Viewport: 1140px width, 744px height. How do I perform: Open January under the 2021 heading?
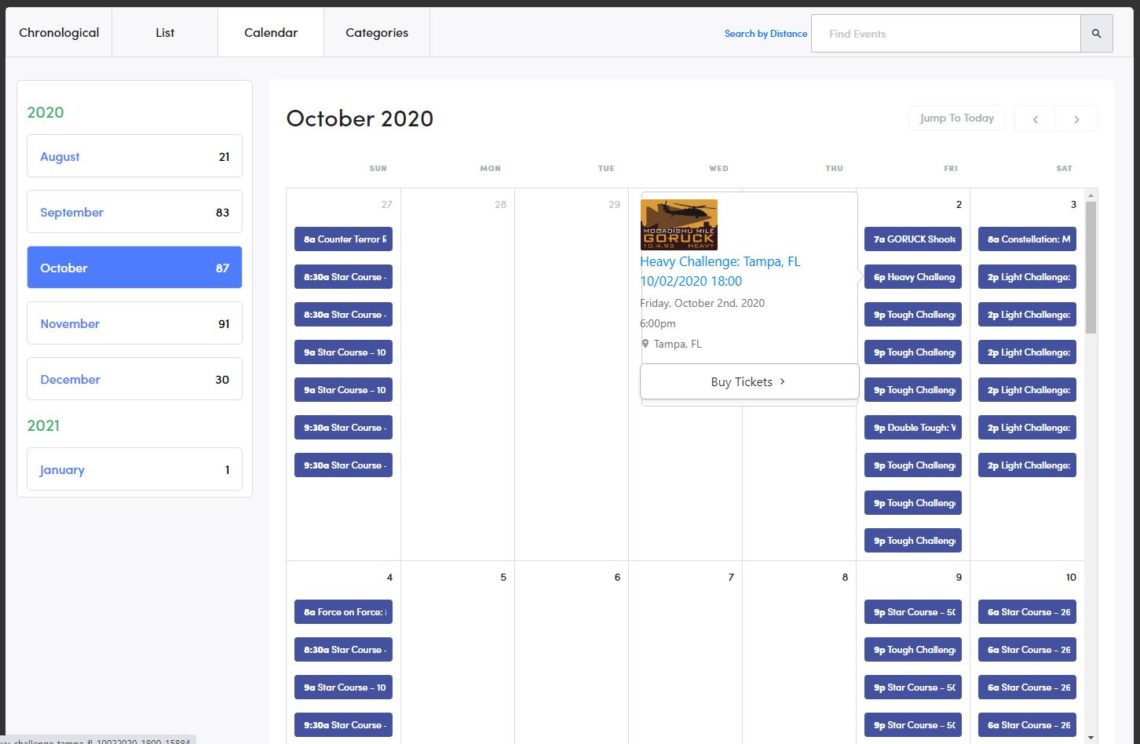135,470
